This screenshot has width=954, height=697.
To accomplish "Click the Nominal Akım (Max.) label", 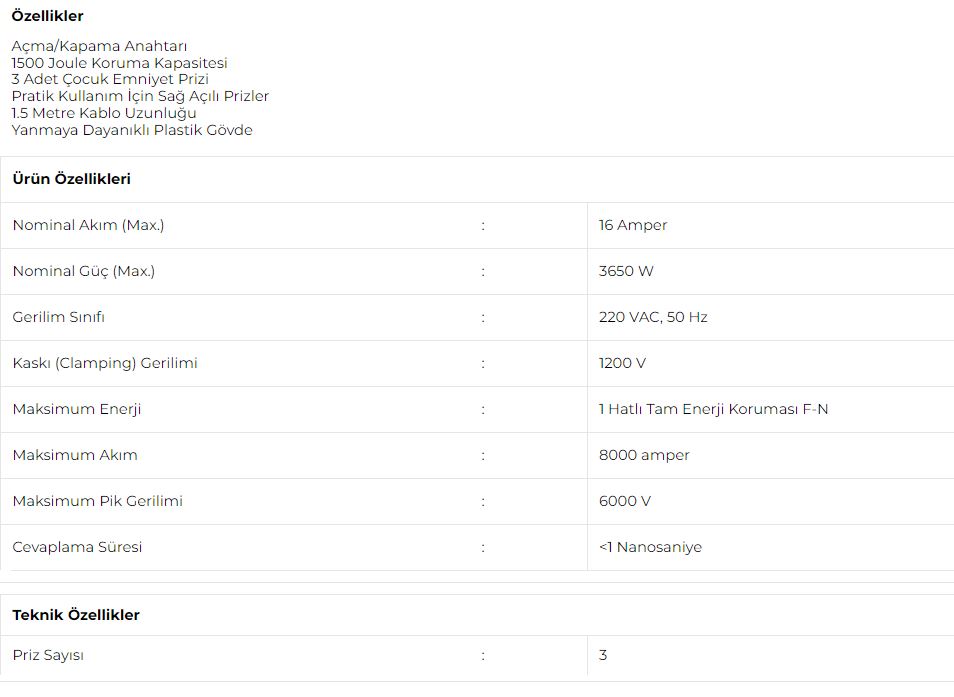I will pos(88,225).
